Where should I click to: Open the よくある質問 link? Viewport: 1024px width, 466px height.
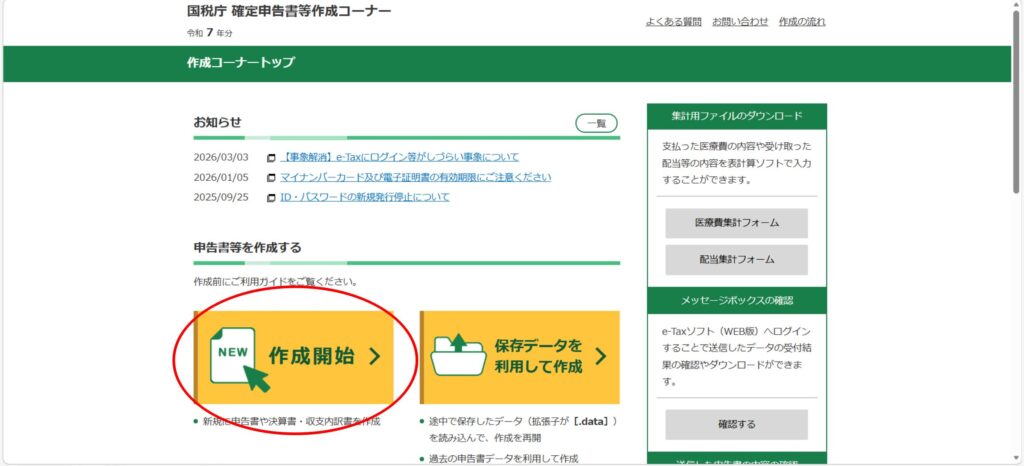pyautogui.click(x=673, y=22)
